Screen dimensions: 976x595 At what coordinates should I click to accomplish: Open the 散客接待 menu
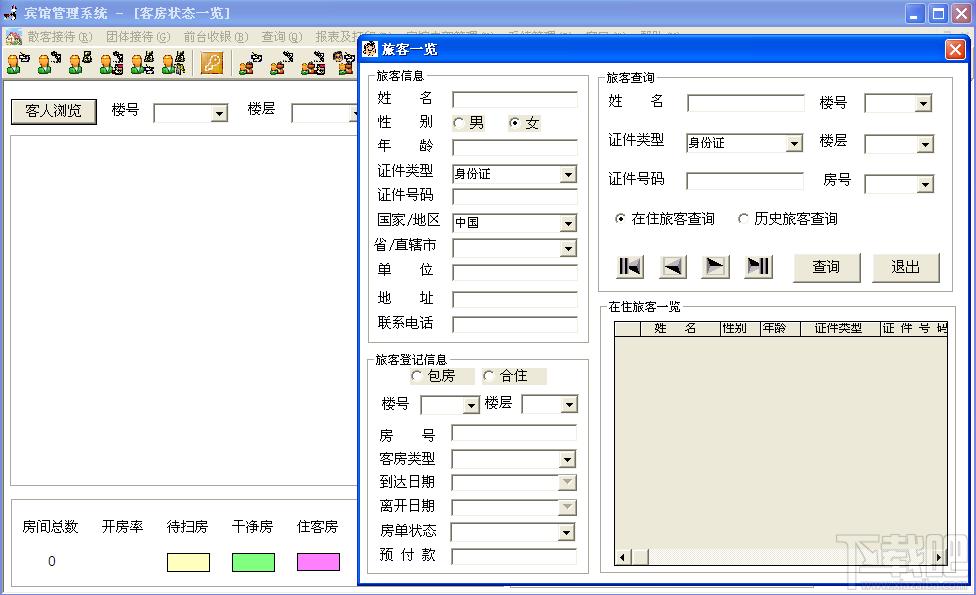[x=59, y=37]
